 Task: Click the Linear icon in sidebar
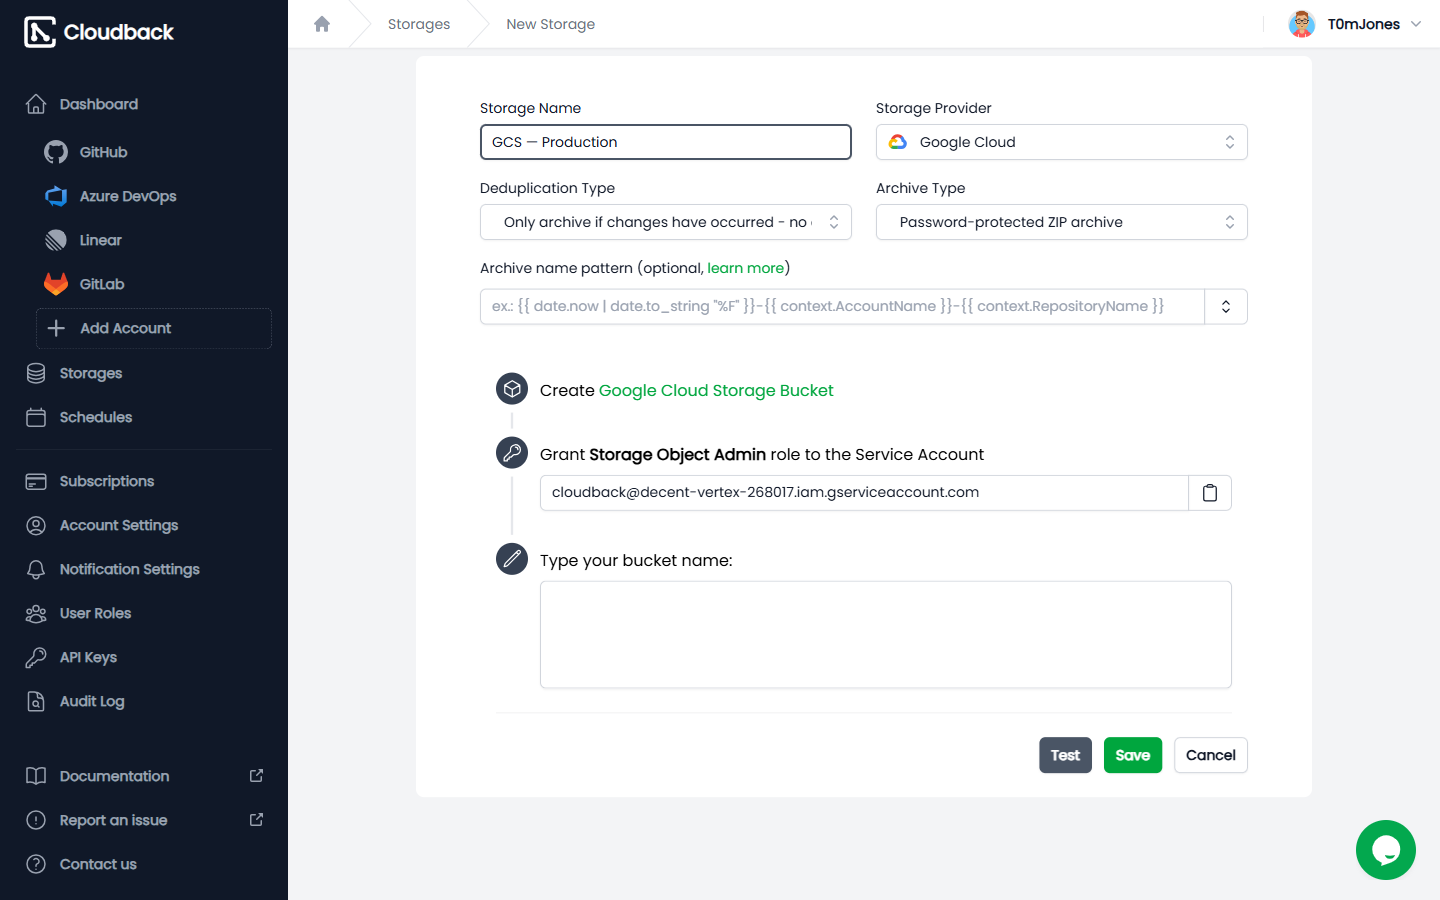56,240
